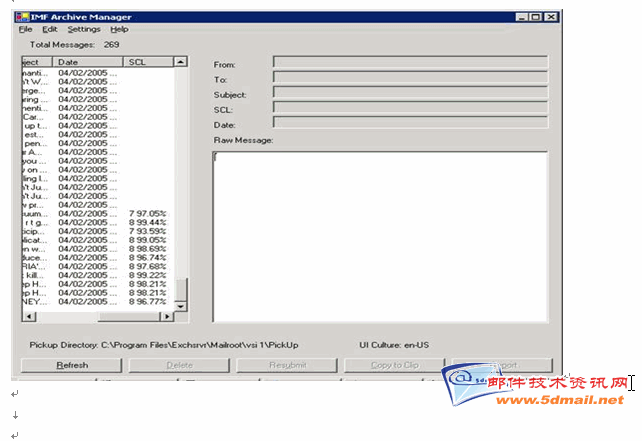The width and height of the screenshot is (642, 441).
Task: Open the File menu
Action: click(25, 30)
